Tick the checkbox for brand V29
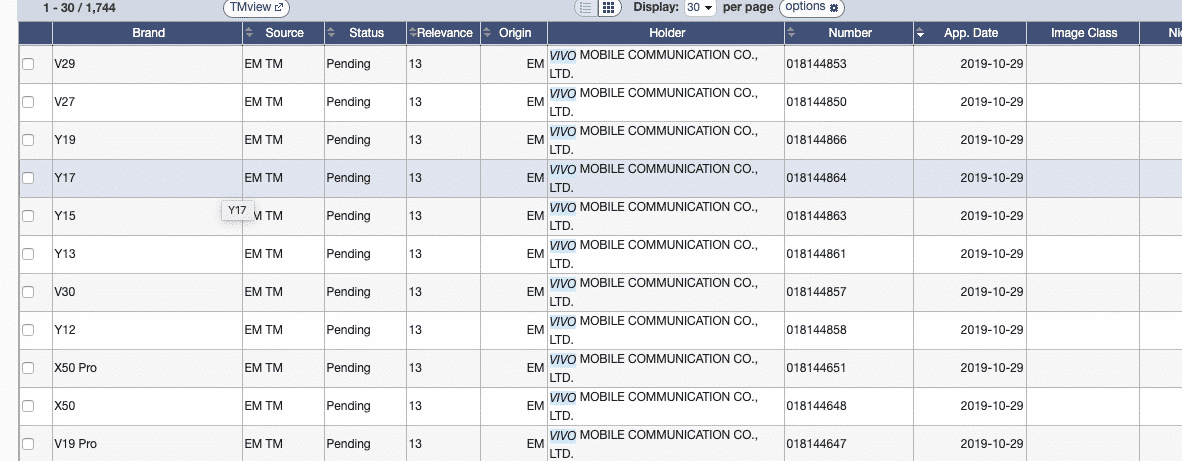The height and width of the screenshot is (461, 1182). point(28,64)
